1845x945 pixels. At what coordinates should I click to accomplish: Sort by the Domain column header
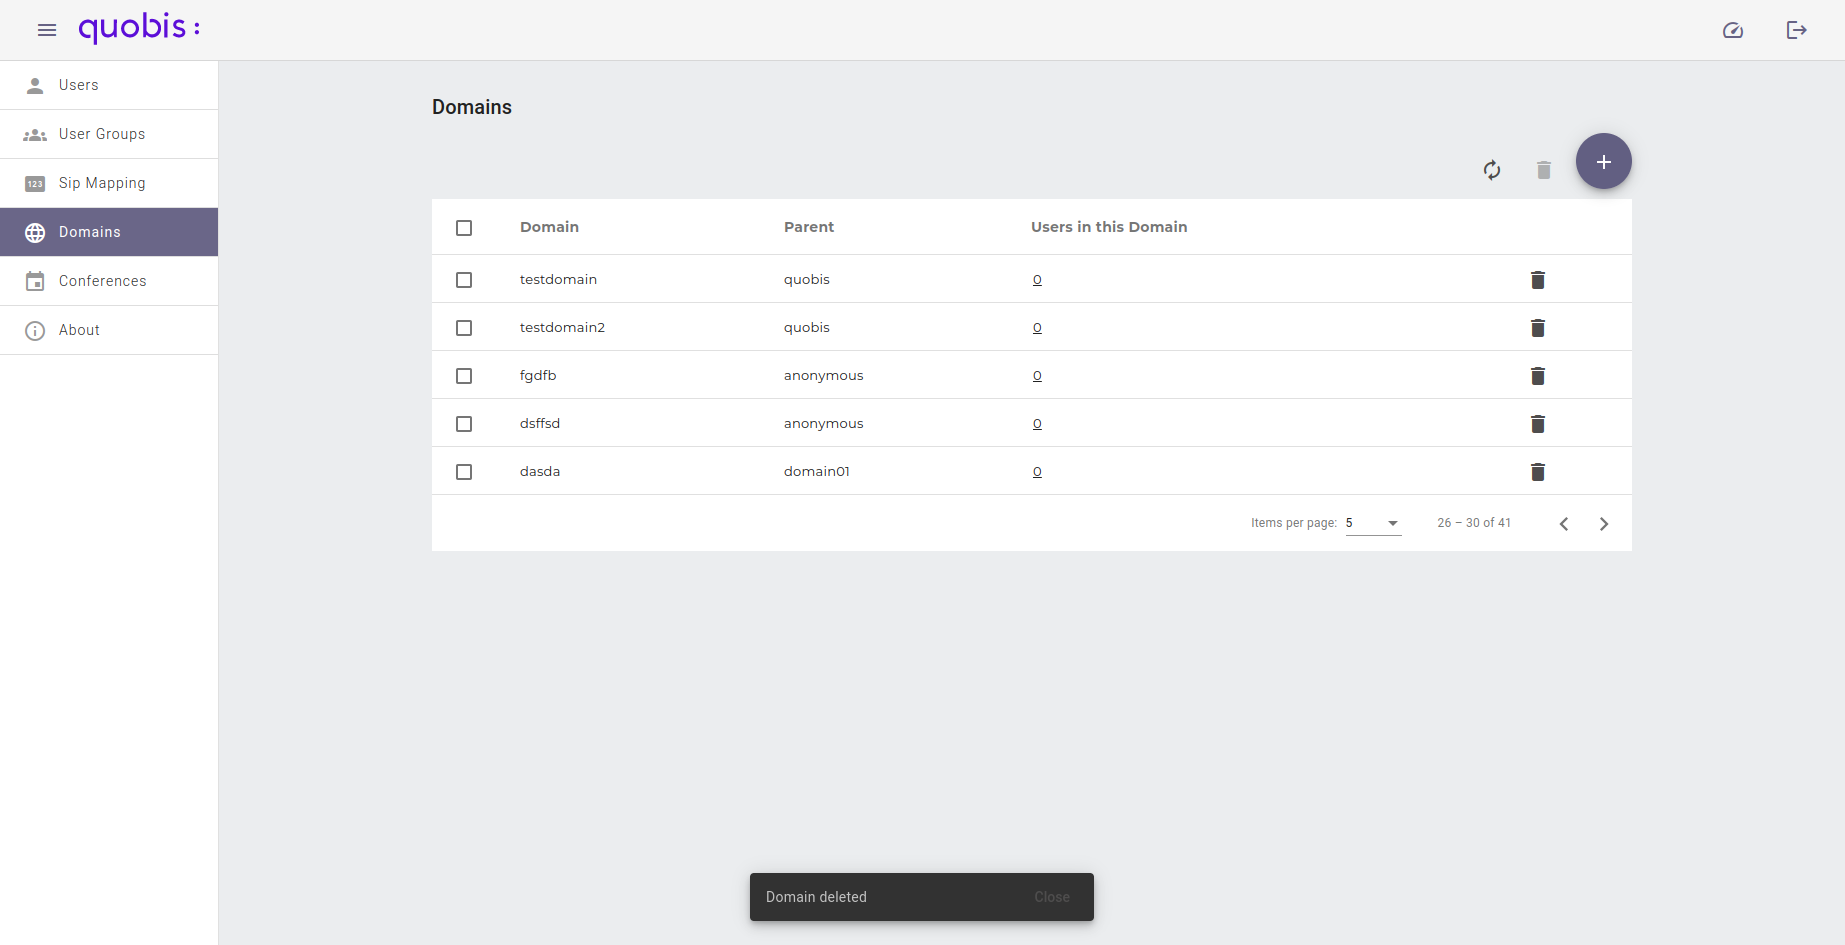(549, 227)
